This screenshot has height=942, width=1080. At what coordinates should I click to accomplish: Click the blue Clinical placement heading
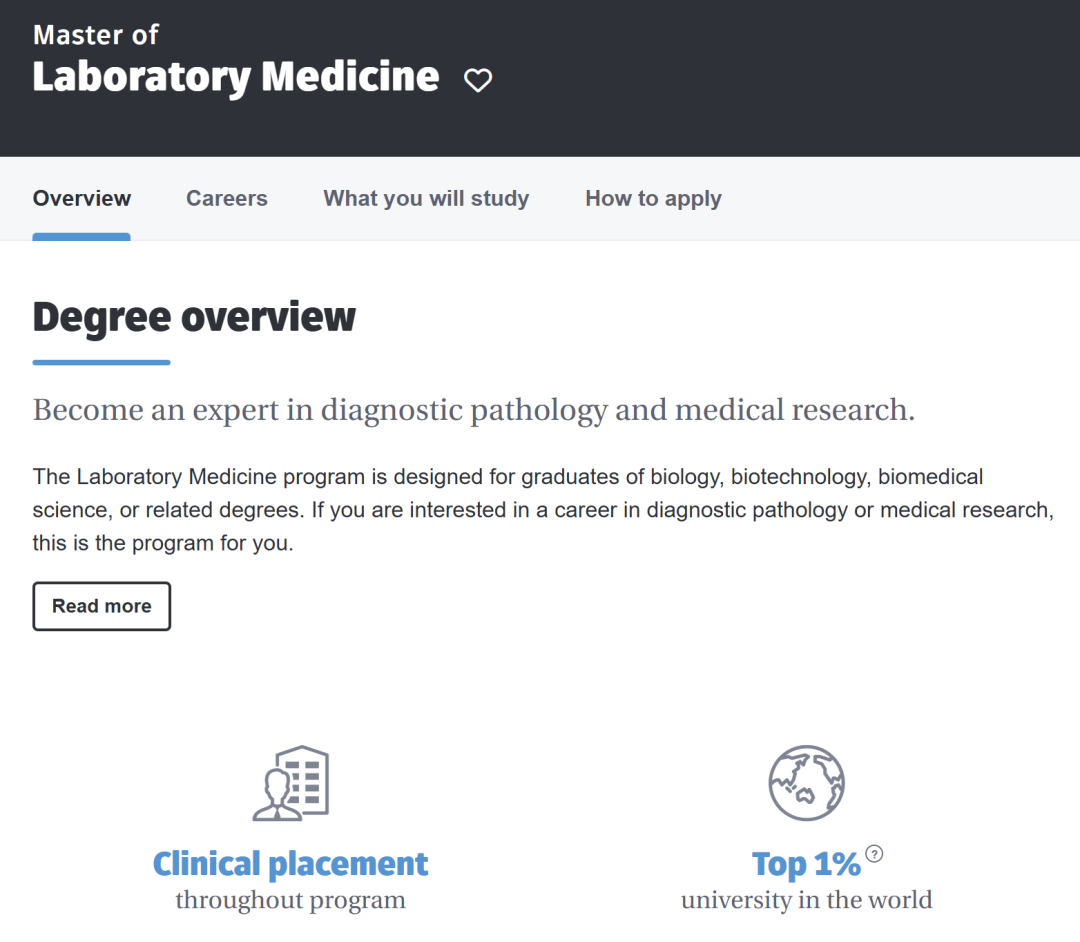tap(290, 864)
